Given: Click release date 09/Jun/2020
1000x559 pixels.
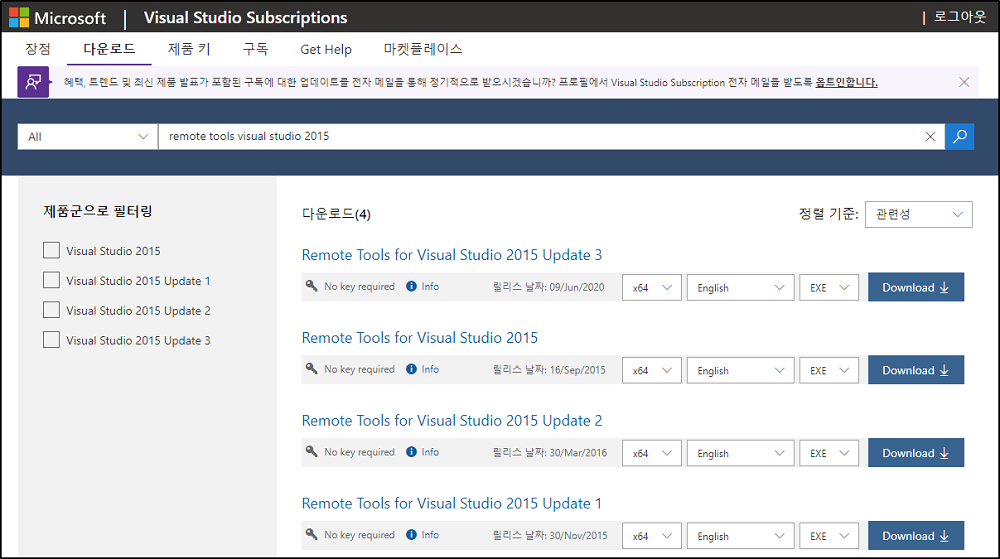Looking at the screenshot, I should pyautogui.click(x=577, y=287).
